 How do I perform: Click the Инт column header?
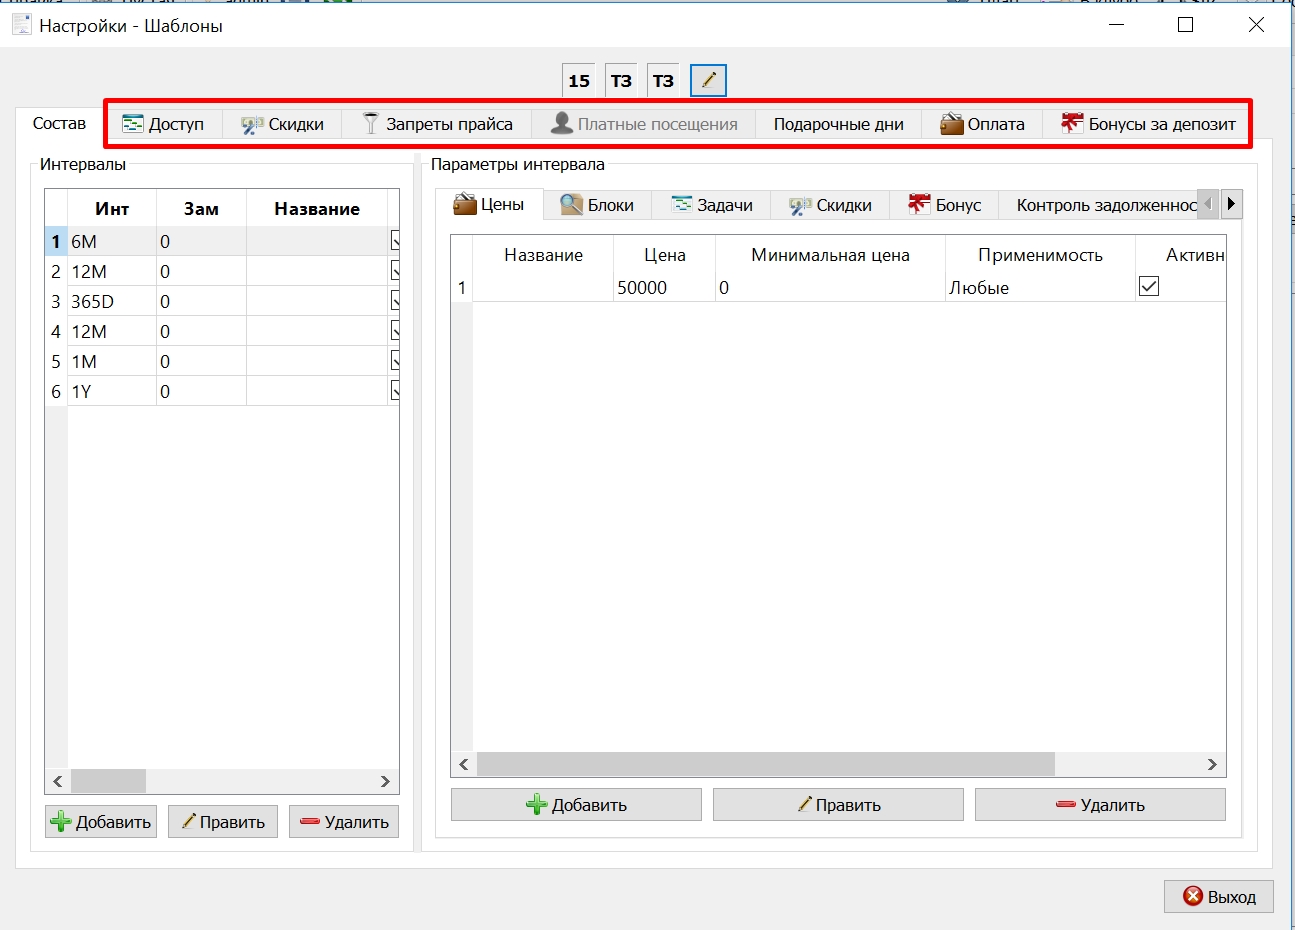coord(112,208)
